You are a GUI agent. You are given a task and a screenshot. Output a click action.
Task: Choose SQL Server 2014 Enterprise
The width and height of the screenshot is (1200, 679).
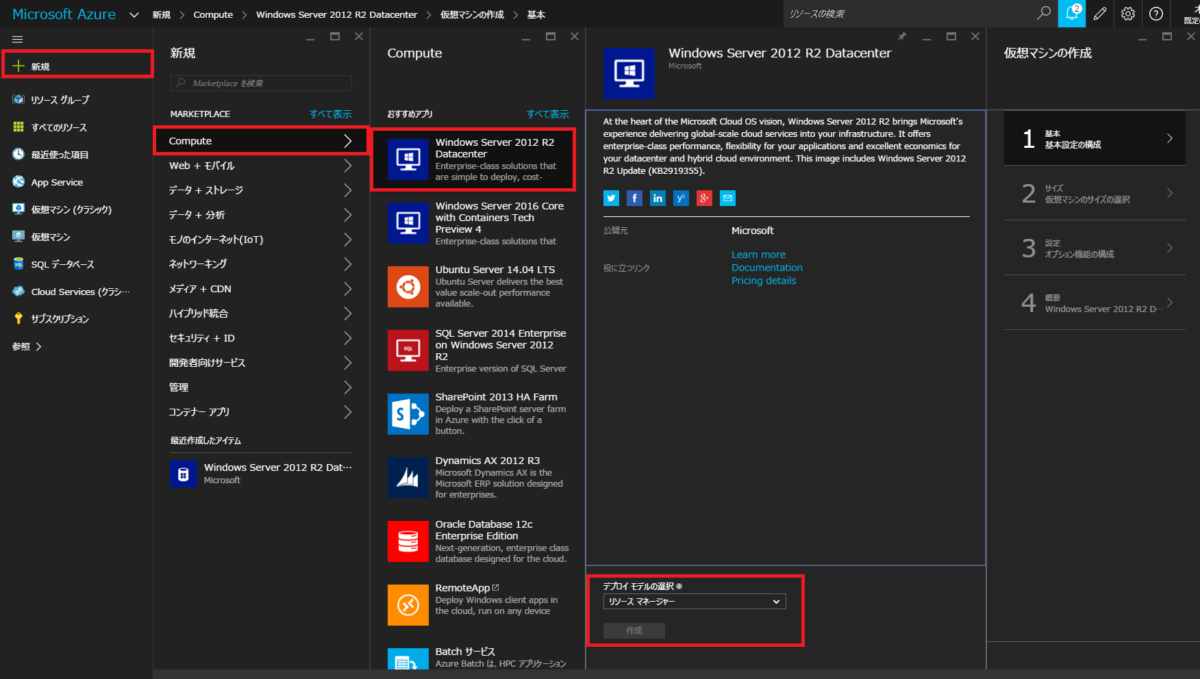[x=477, y=350]
